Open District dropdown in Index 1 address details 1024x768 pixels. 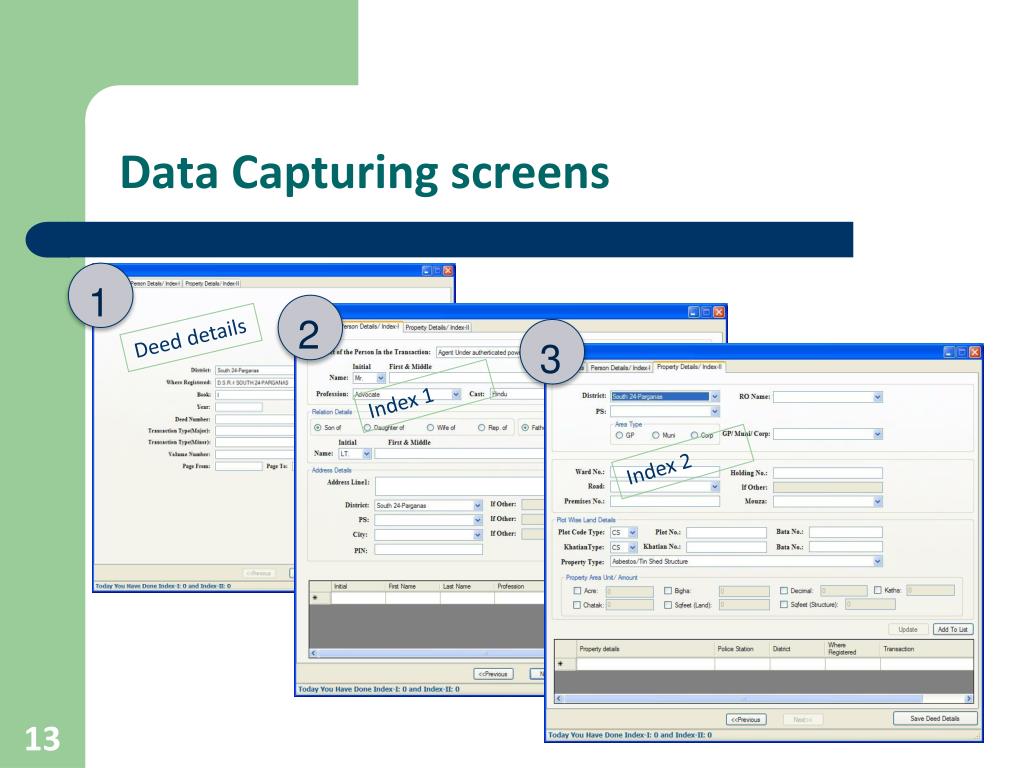(477, 505)
